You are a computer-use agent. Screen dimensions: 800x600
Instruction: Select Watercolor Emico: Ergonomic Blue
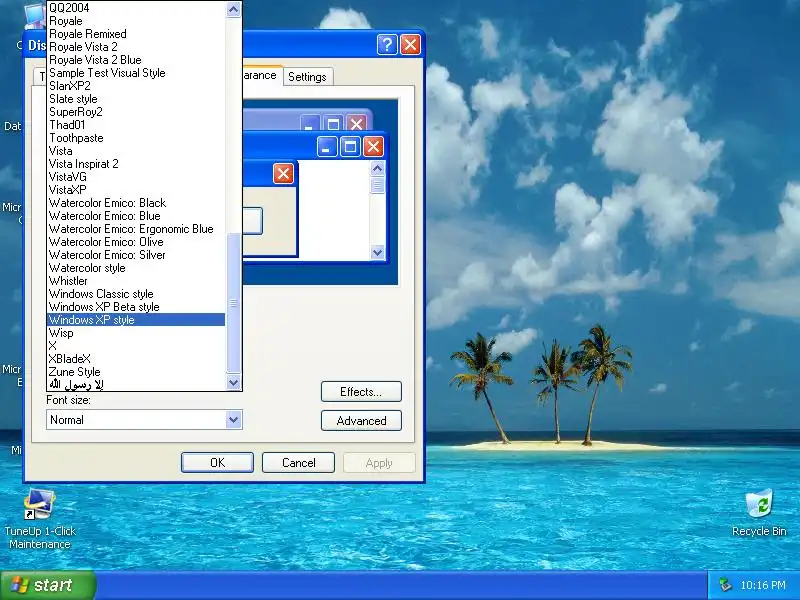pos(136,229)
